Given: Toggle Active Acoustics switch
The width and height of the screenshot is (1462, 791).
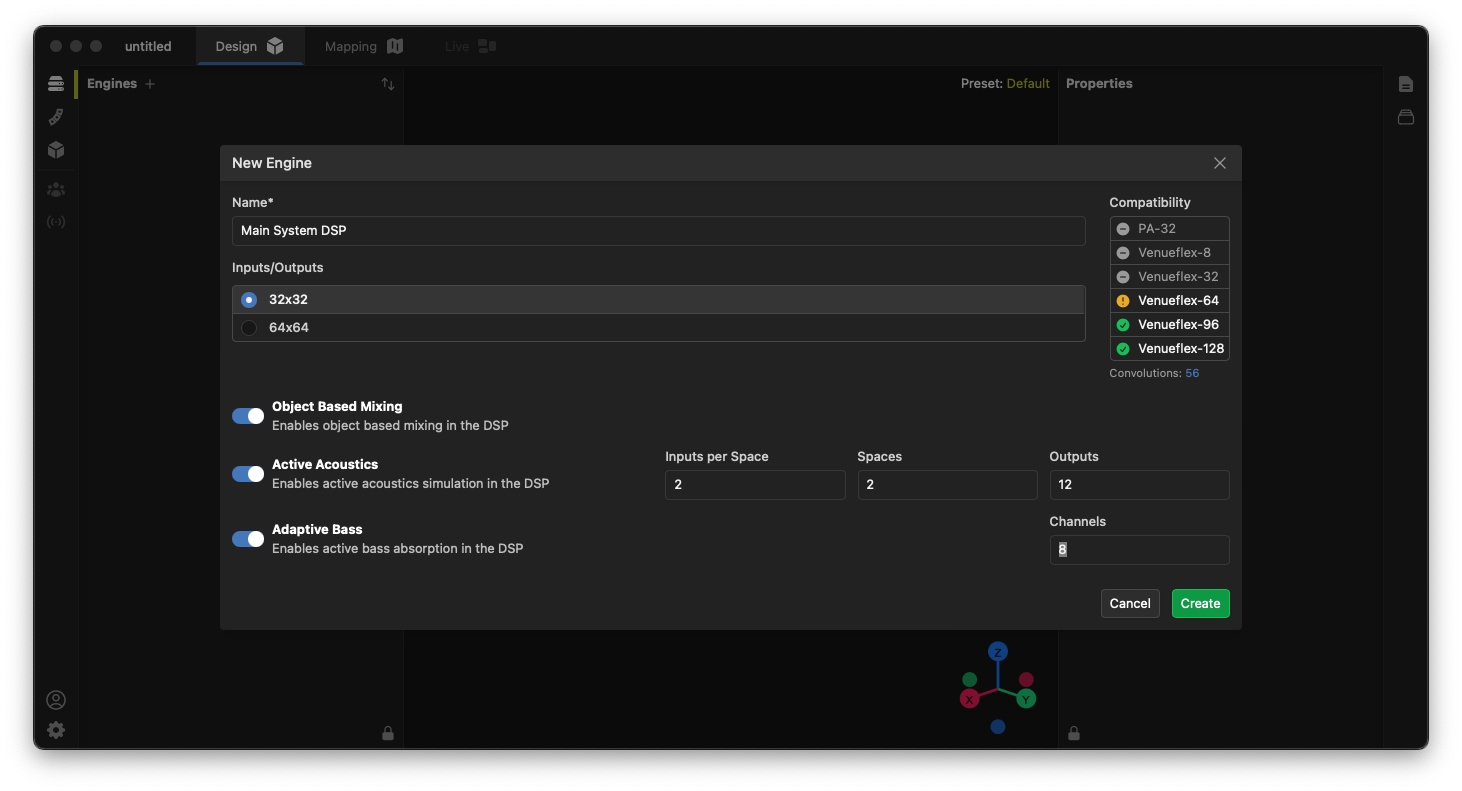Looking at the screenshot, I should (x=248, y=474).
